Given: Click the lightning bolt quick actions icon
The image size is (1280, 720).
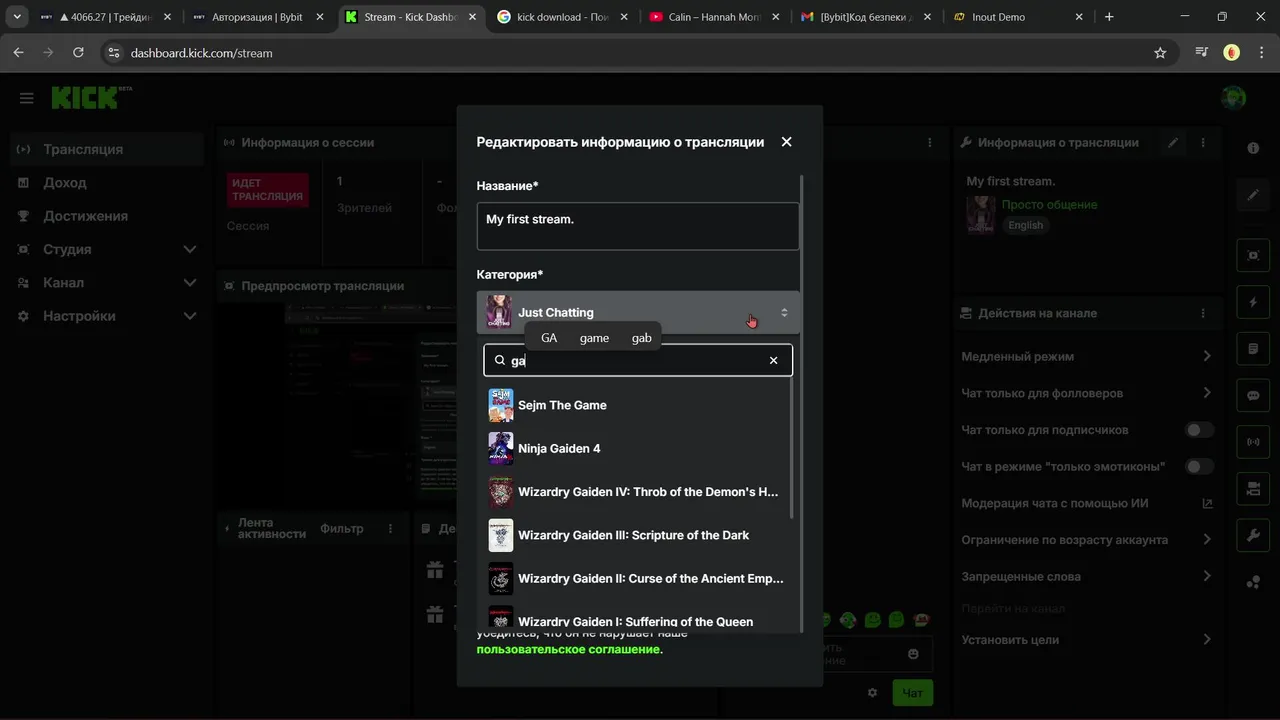Looking at the screenshot, I should click(1253, 302).
